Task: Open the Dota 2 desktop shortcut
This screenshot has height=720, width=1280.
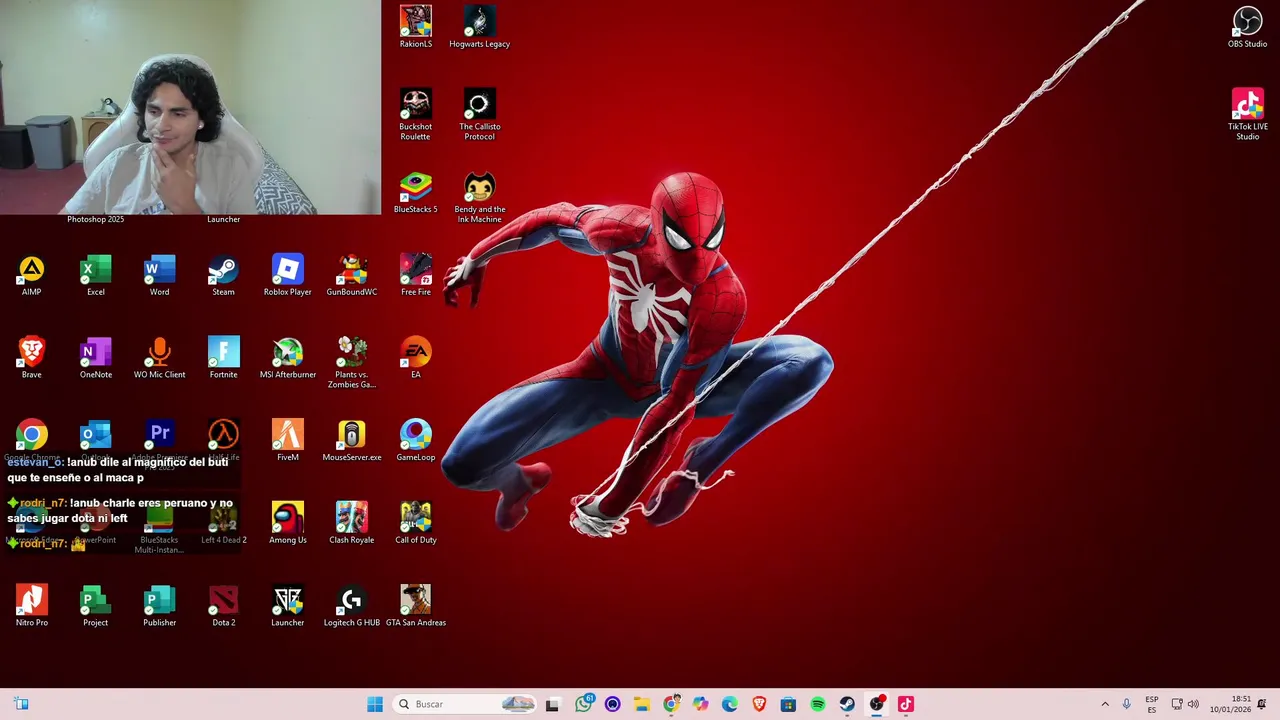Action: tap(223, 606)
